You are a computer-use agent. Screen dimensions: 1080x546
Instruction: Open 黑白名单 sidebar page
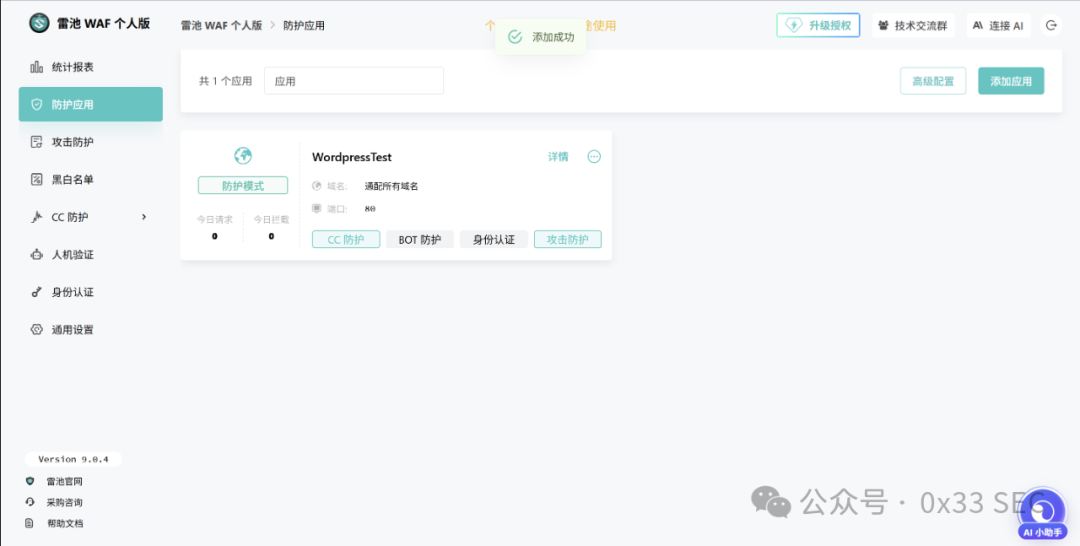coord(90,179)
